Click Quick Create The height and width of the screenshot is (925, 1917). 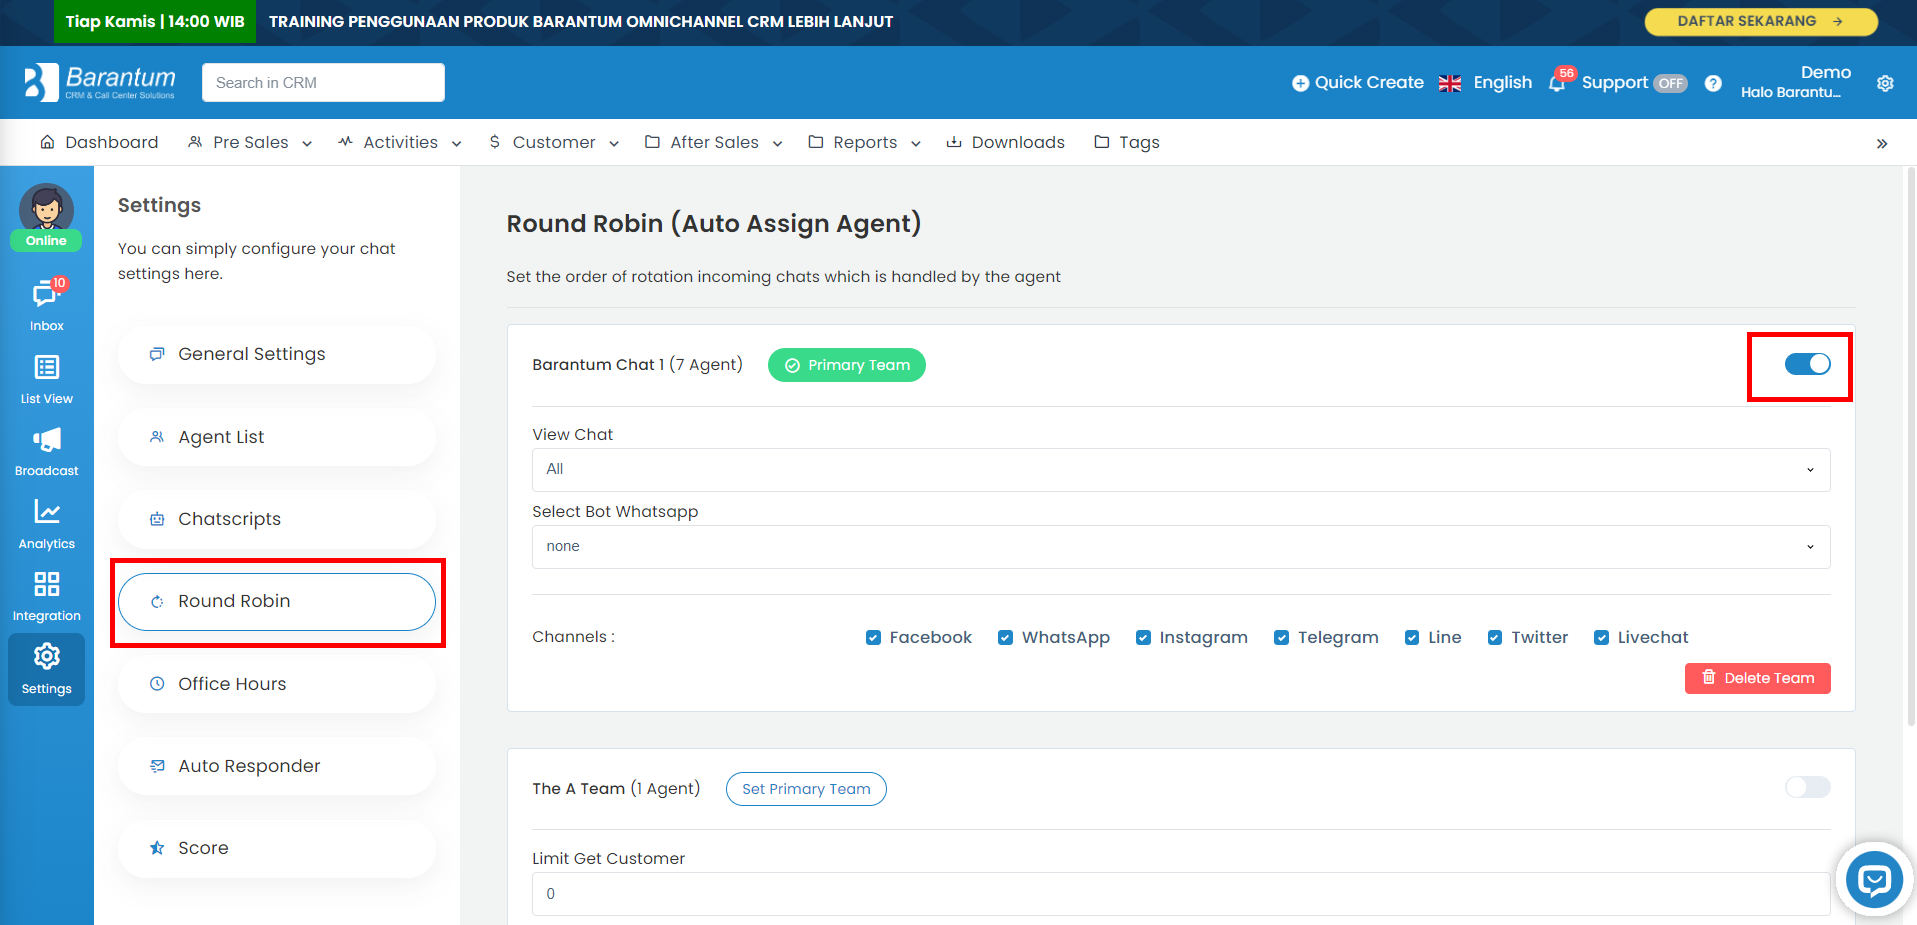[1357, 83]
